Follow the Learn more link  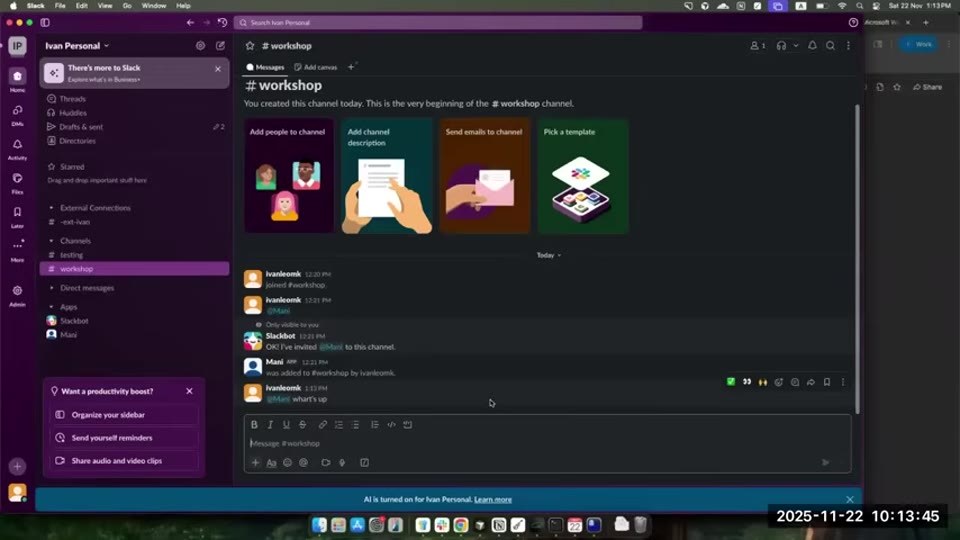[x=493, y=500]
